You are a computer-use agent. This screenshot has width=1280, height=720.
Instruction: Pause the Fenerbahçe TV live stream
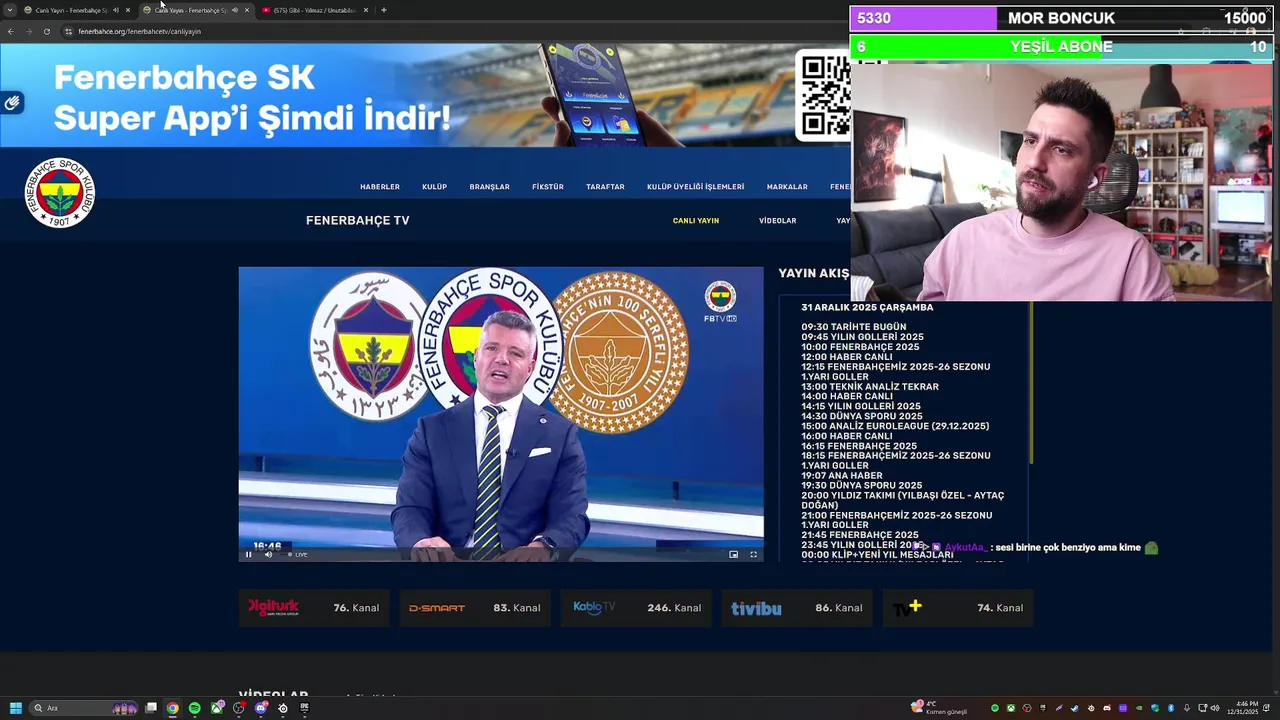[248, 554]
